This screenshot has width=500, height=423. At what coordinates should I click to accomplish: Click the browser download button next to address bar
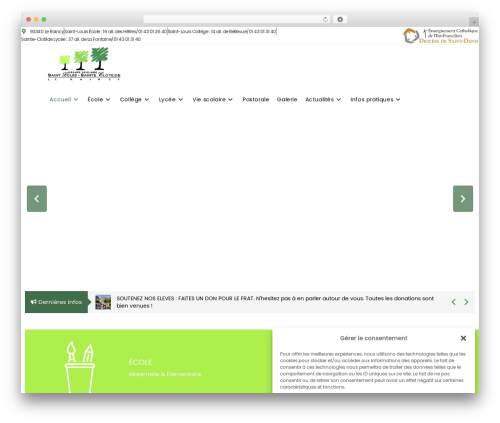340,19
